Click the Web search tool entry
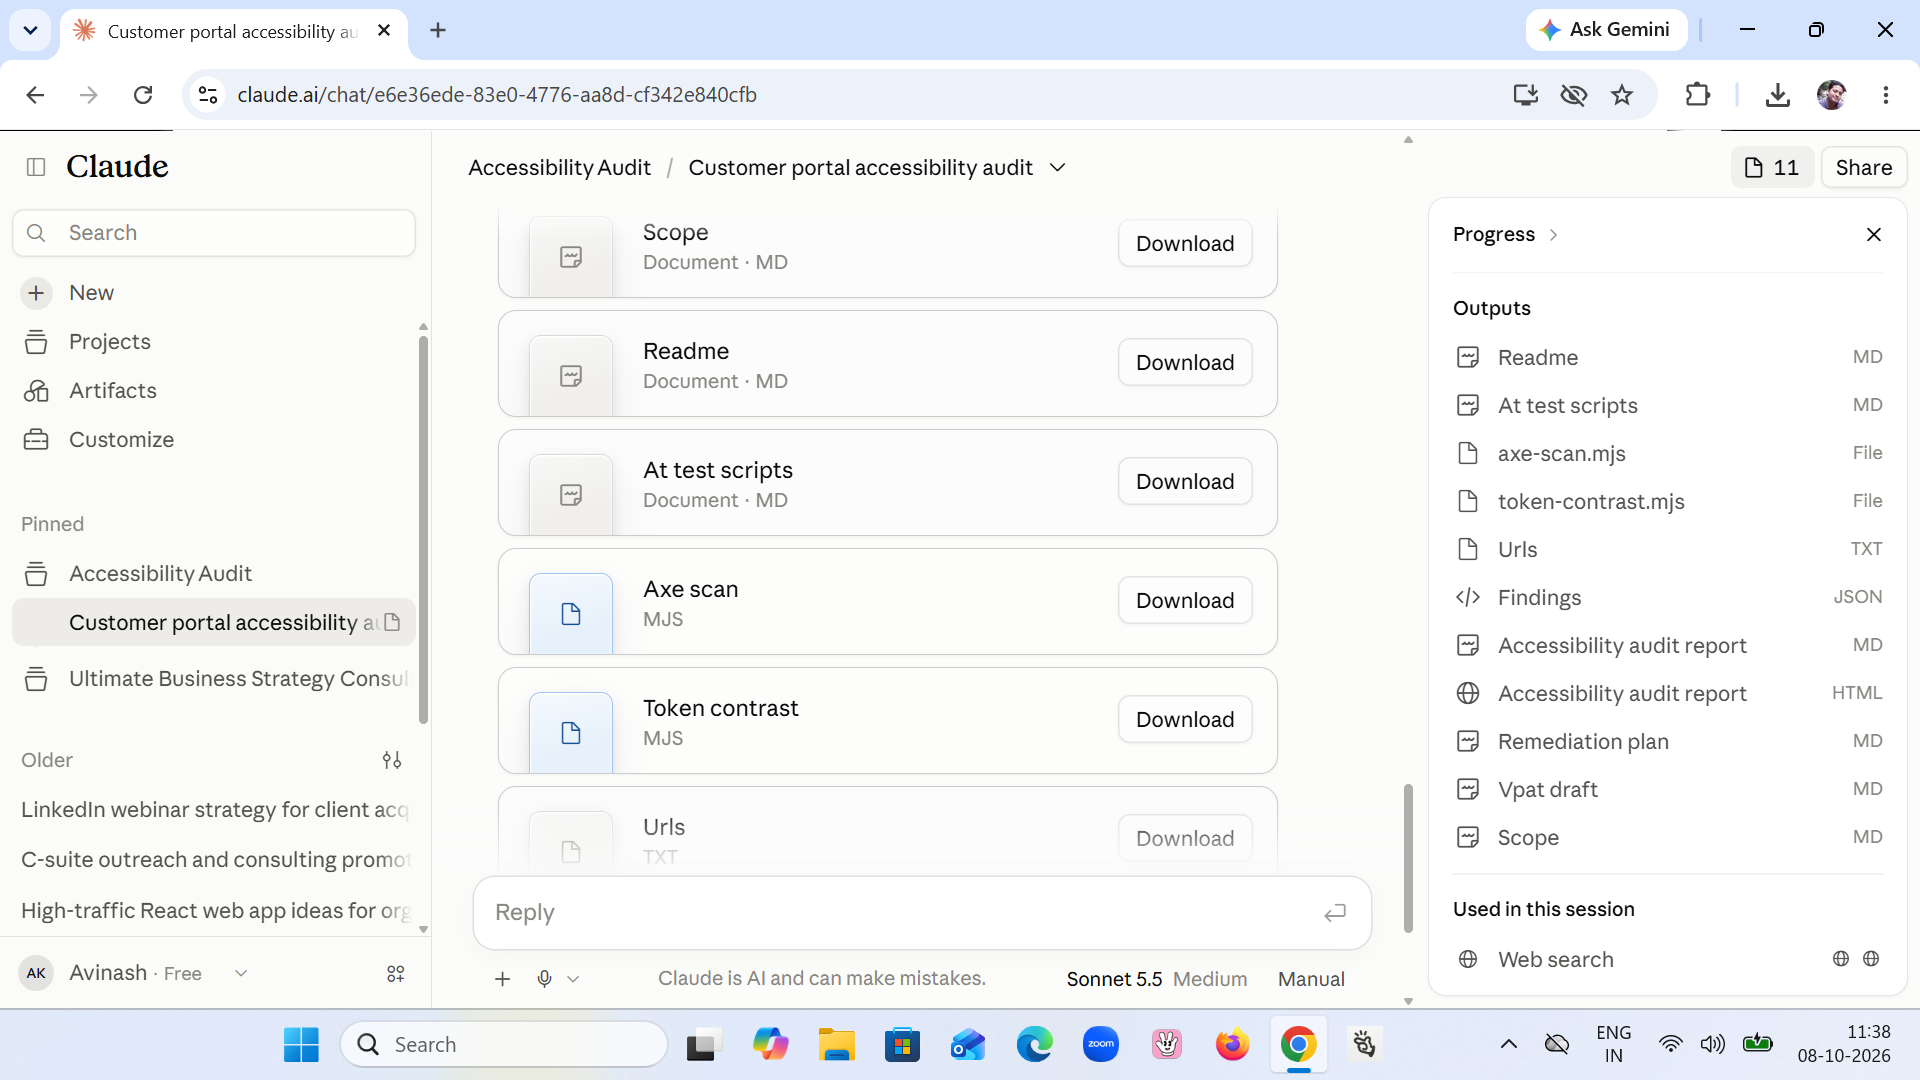The height and width of the screenshot is (1080, 1920). pyautogui.click(x=1668, y=960)
